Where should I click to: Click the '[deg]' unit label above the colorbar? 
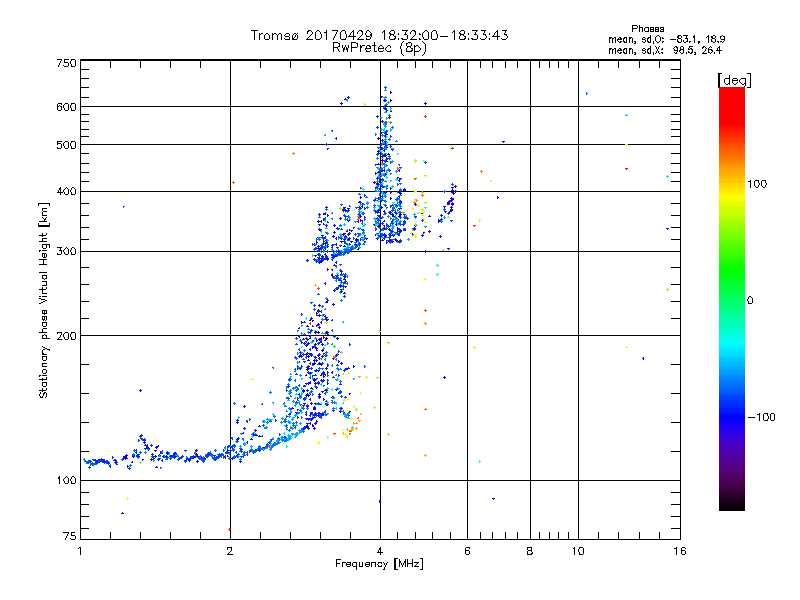click(734, 80)
